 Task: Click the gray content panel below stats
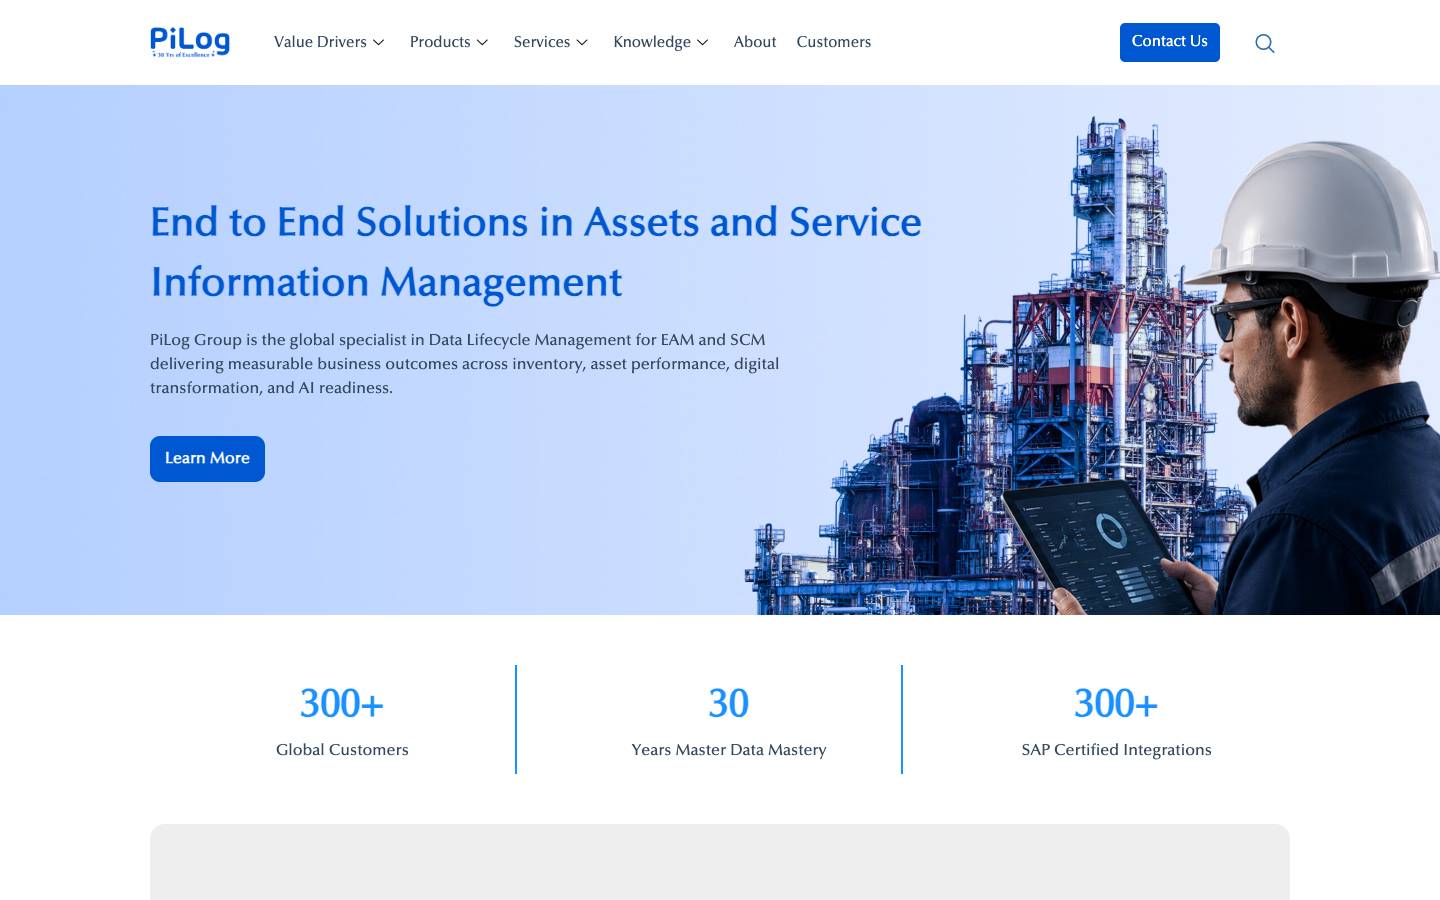click(x=720, y=862)
